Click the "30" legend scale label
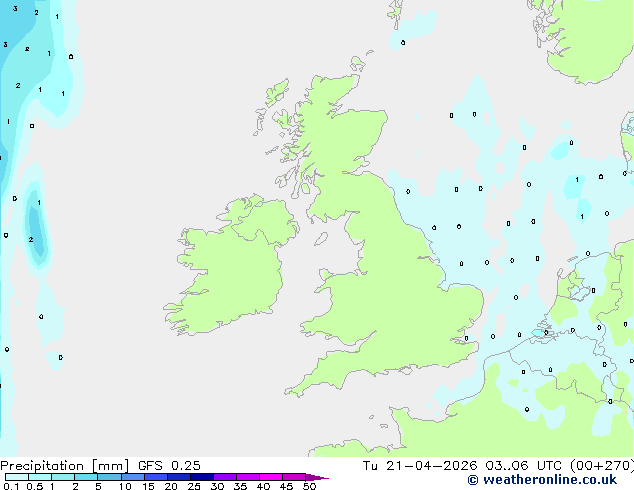 tap(217, 486)
